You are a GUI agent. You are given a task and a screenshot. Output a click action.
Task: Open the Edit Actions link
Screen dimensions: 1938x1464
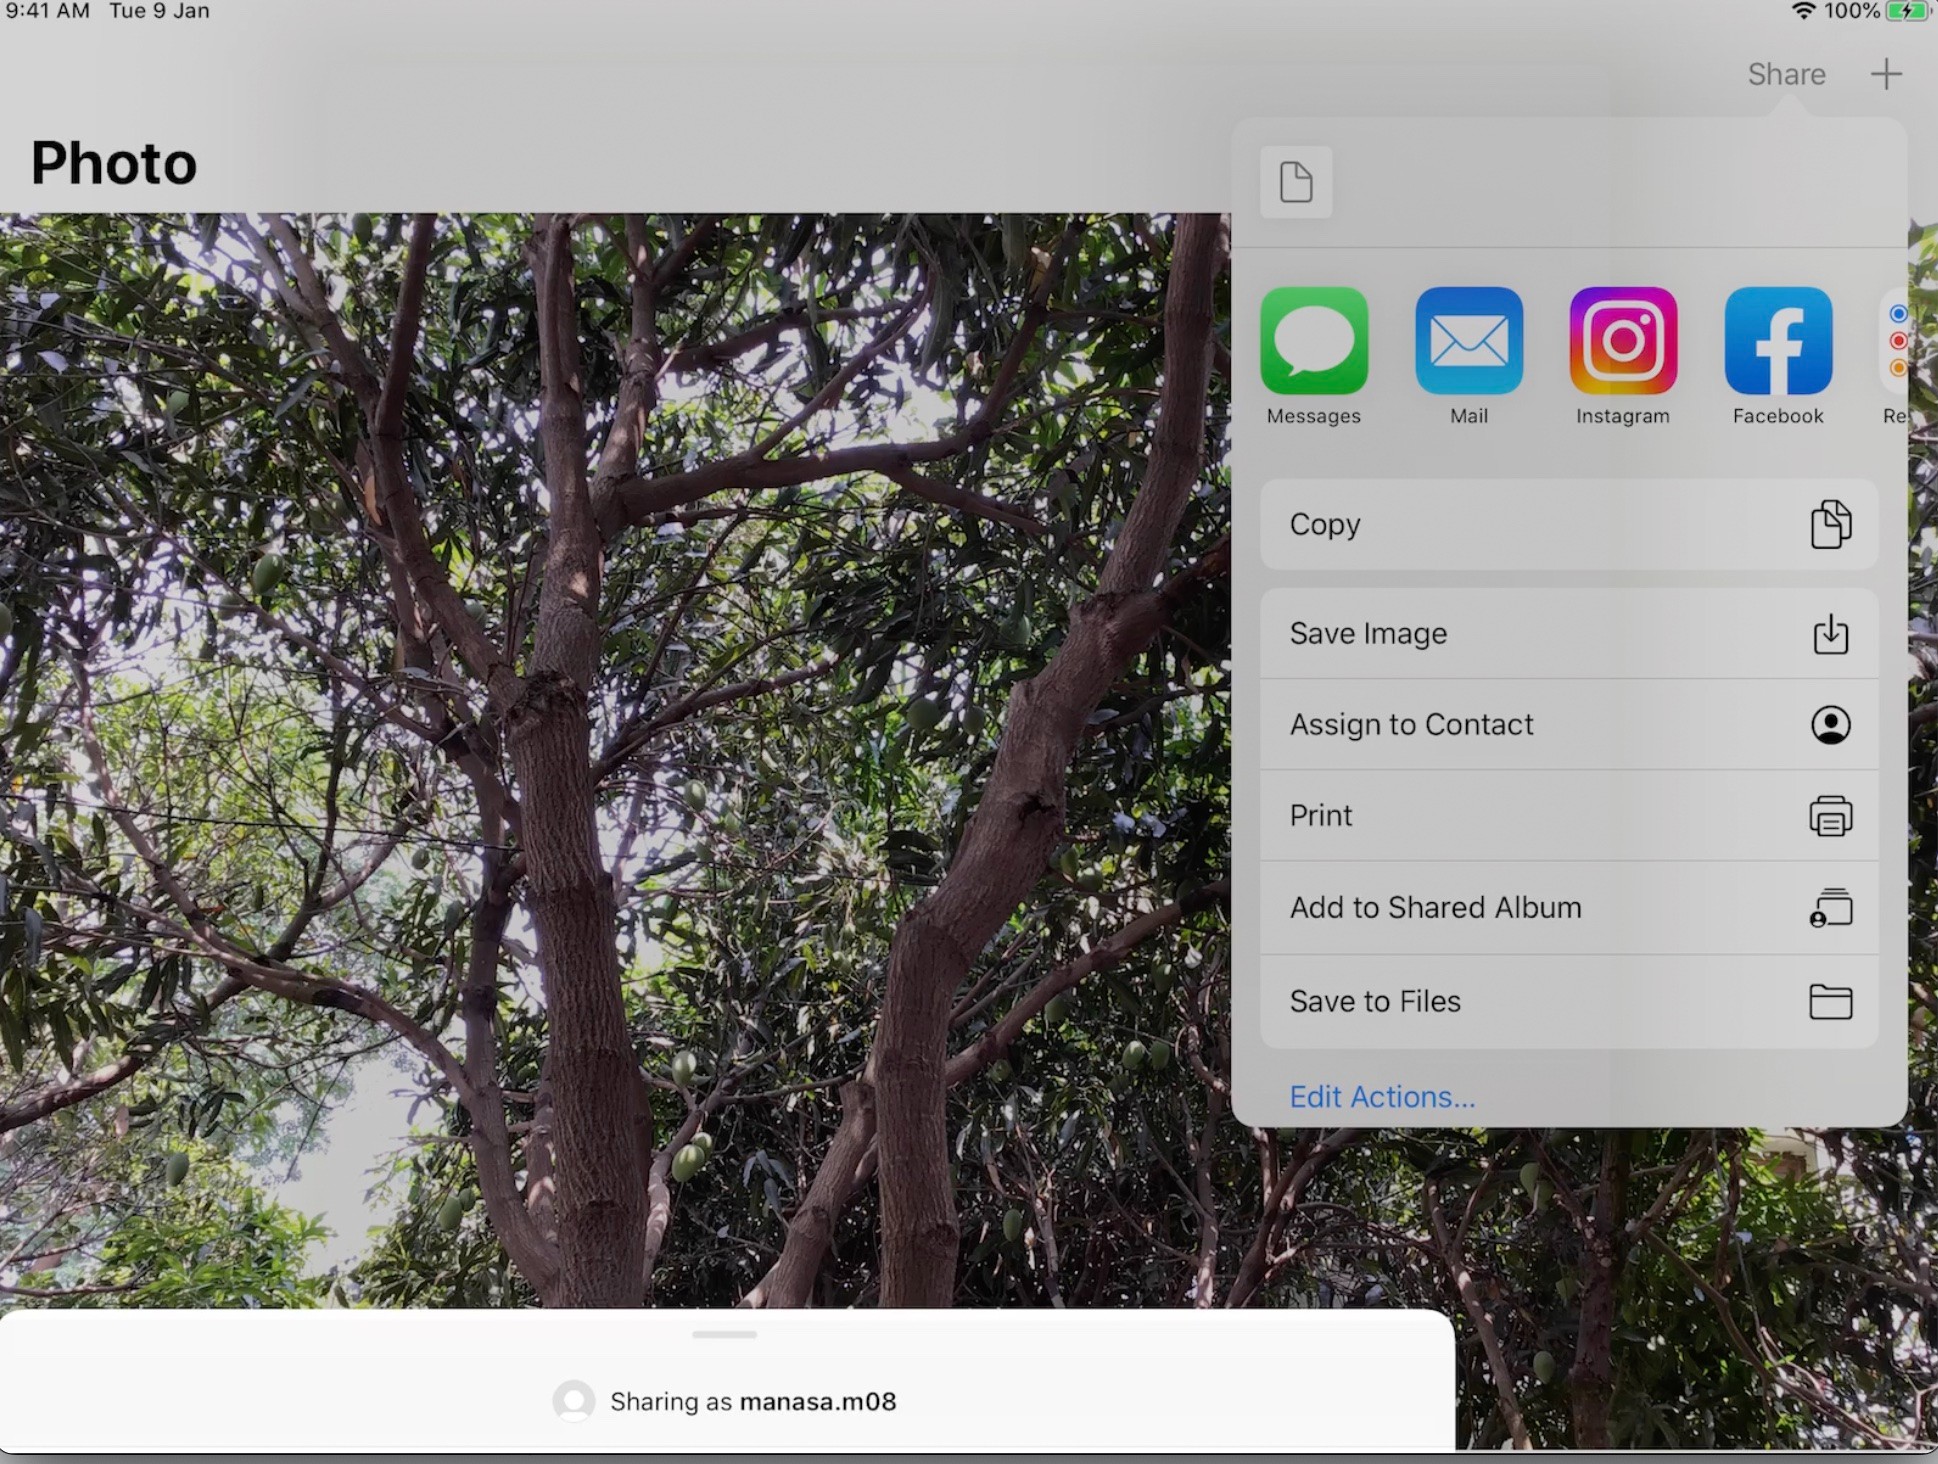(x=1381, y=1097)
